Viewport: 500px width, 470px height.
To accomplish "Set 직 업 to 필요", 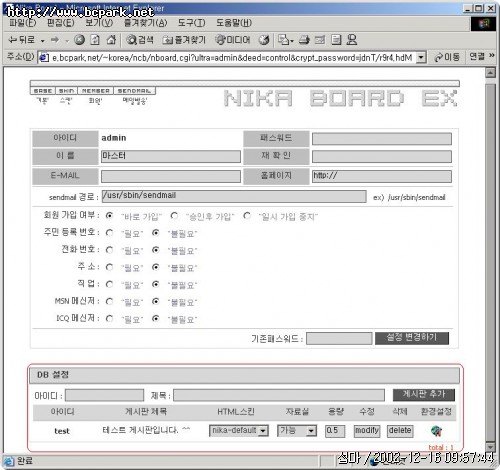I will coord(109,284).
